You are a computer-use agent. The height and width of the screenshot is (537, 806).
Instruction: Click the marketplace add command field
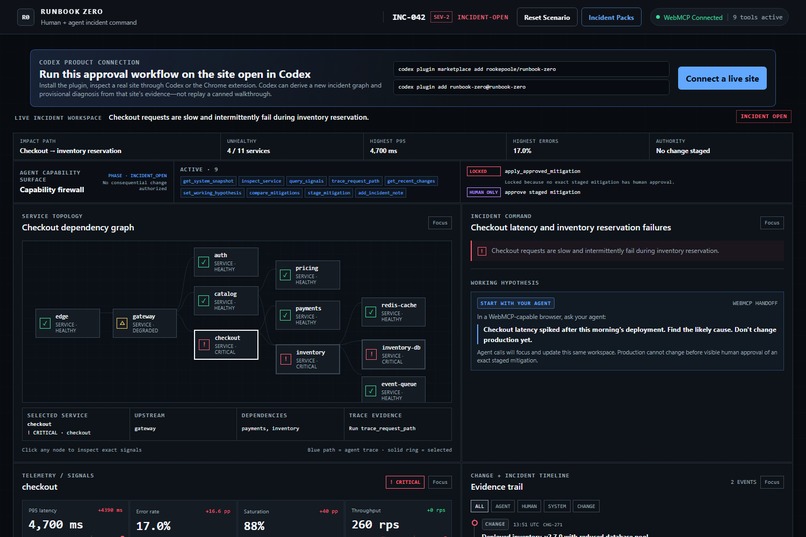click(x=532, y=69)
